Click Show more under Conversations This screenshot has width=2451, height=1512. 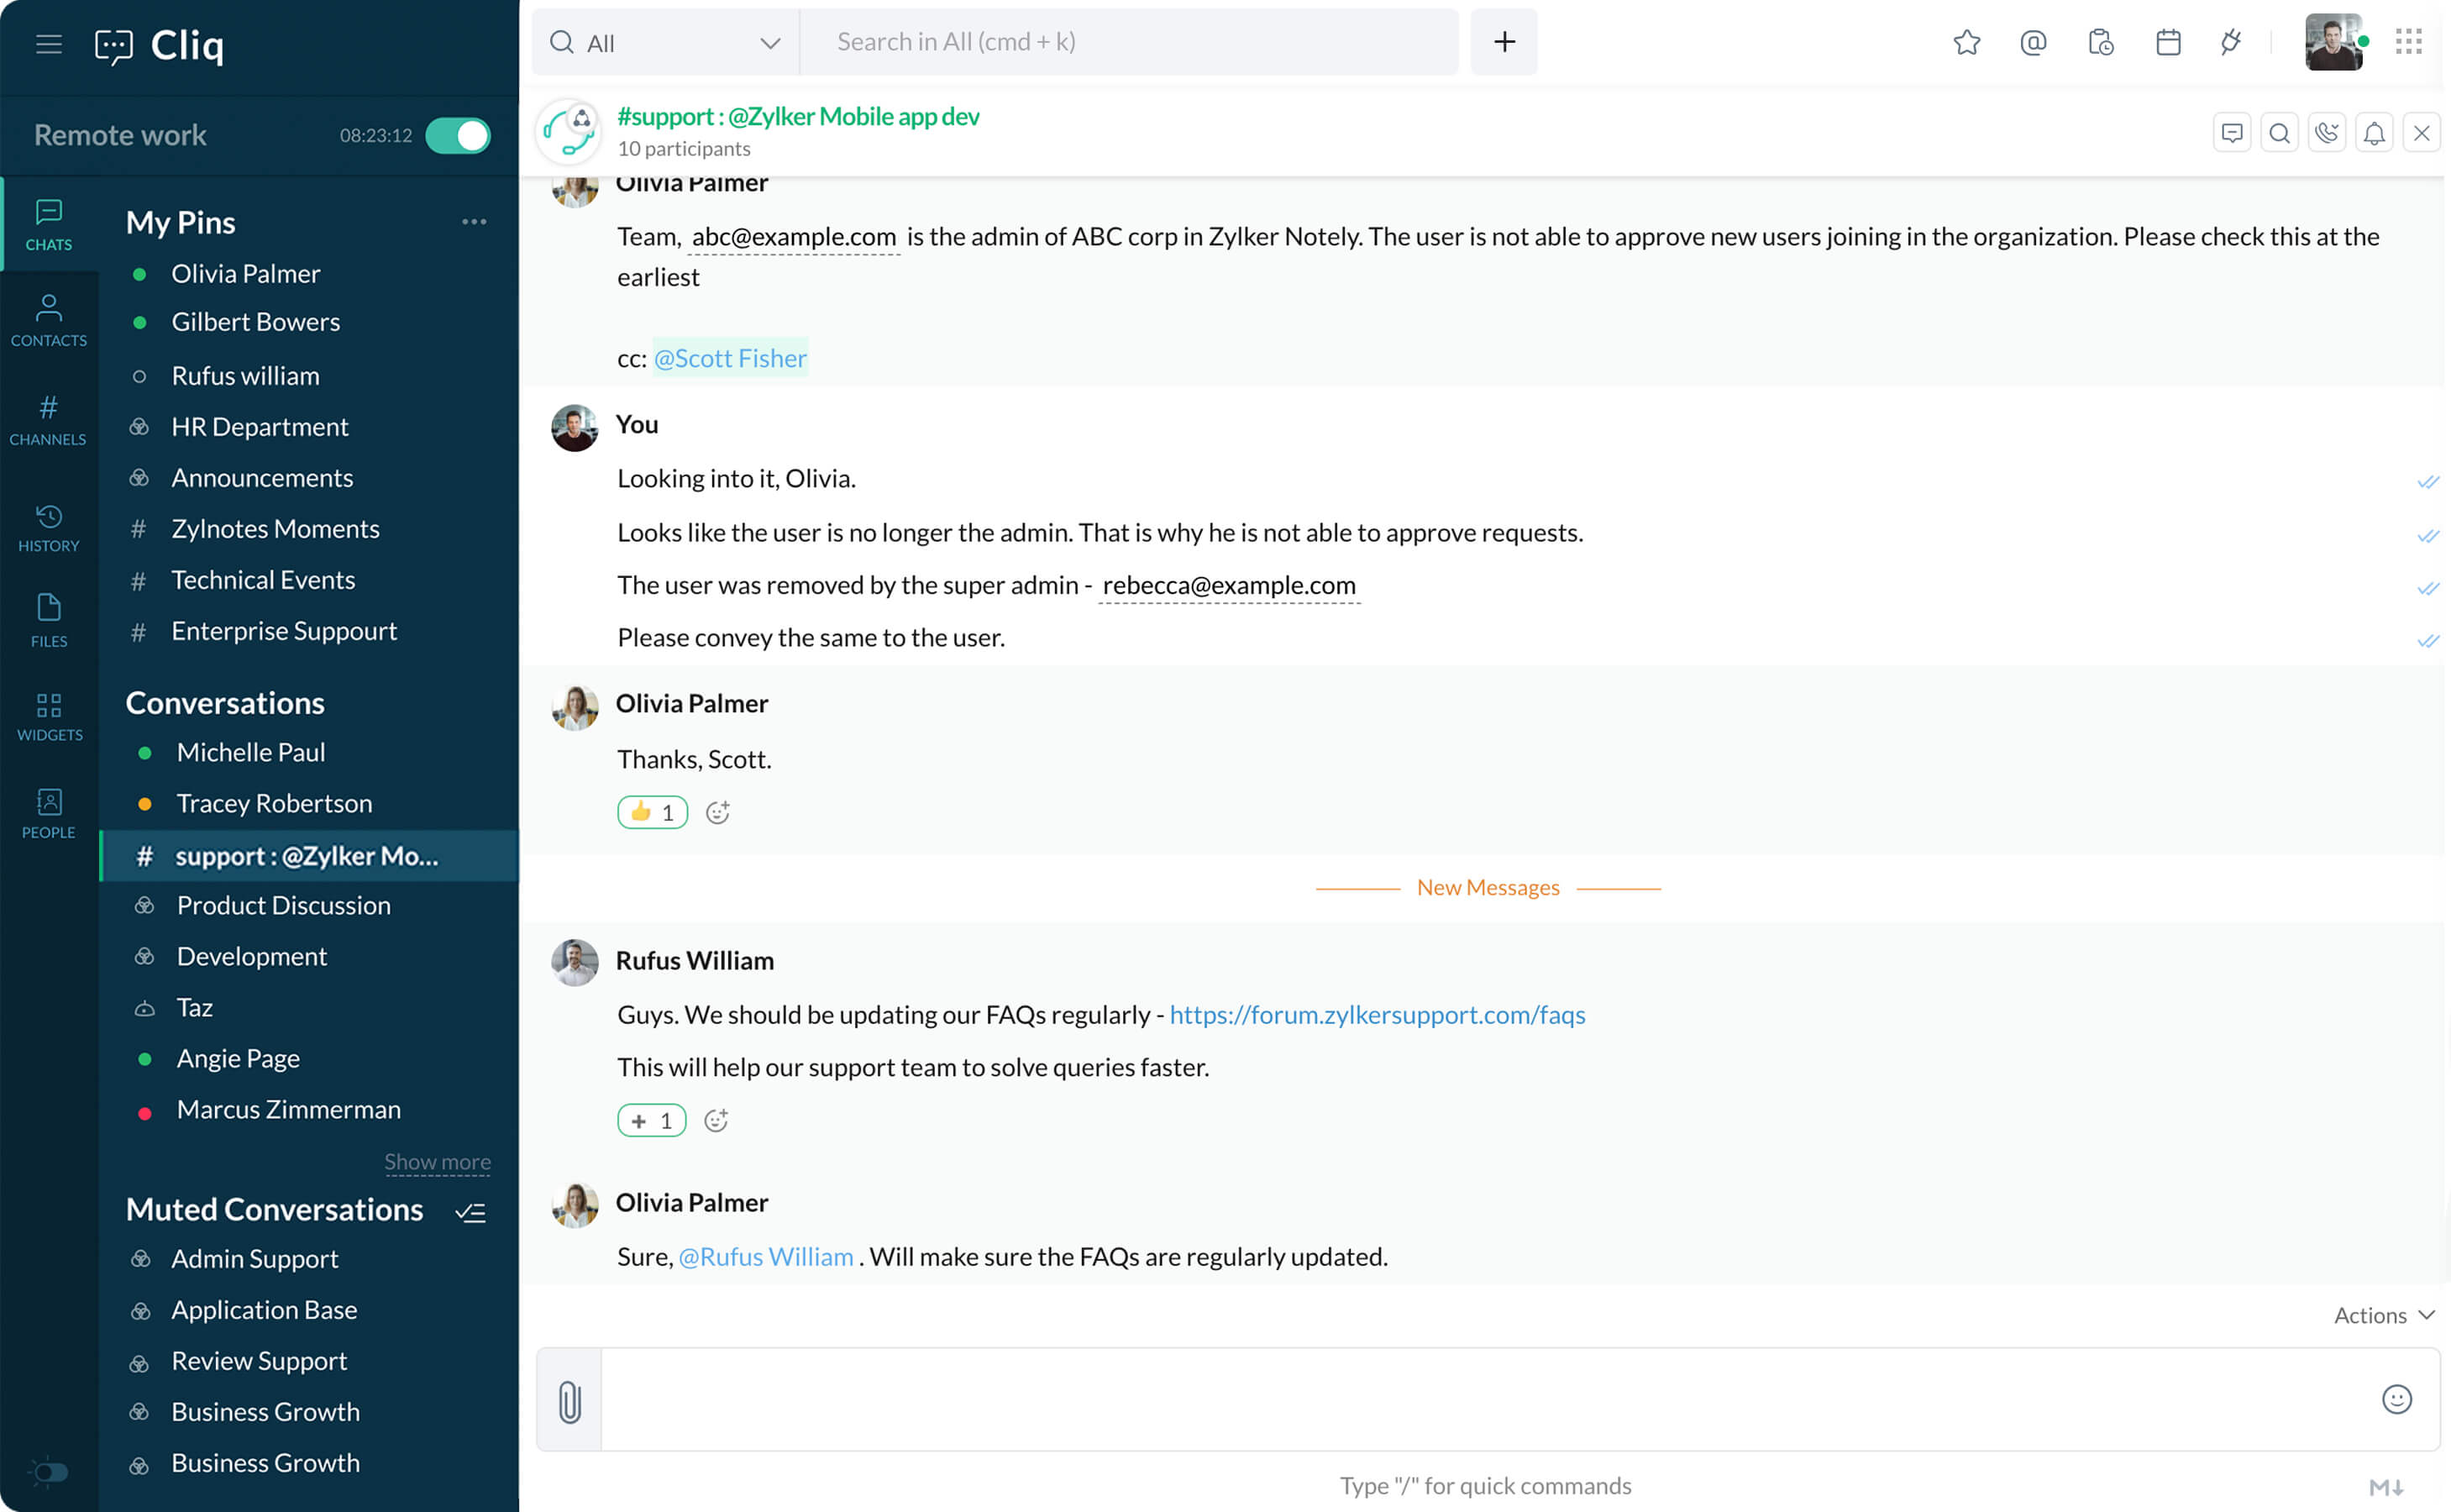pos(437,1162)
